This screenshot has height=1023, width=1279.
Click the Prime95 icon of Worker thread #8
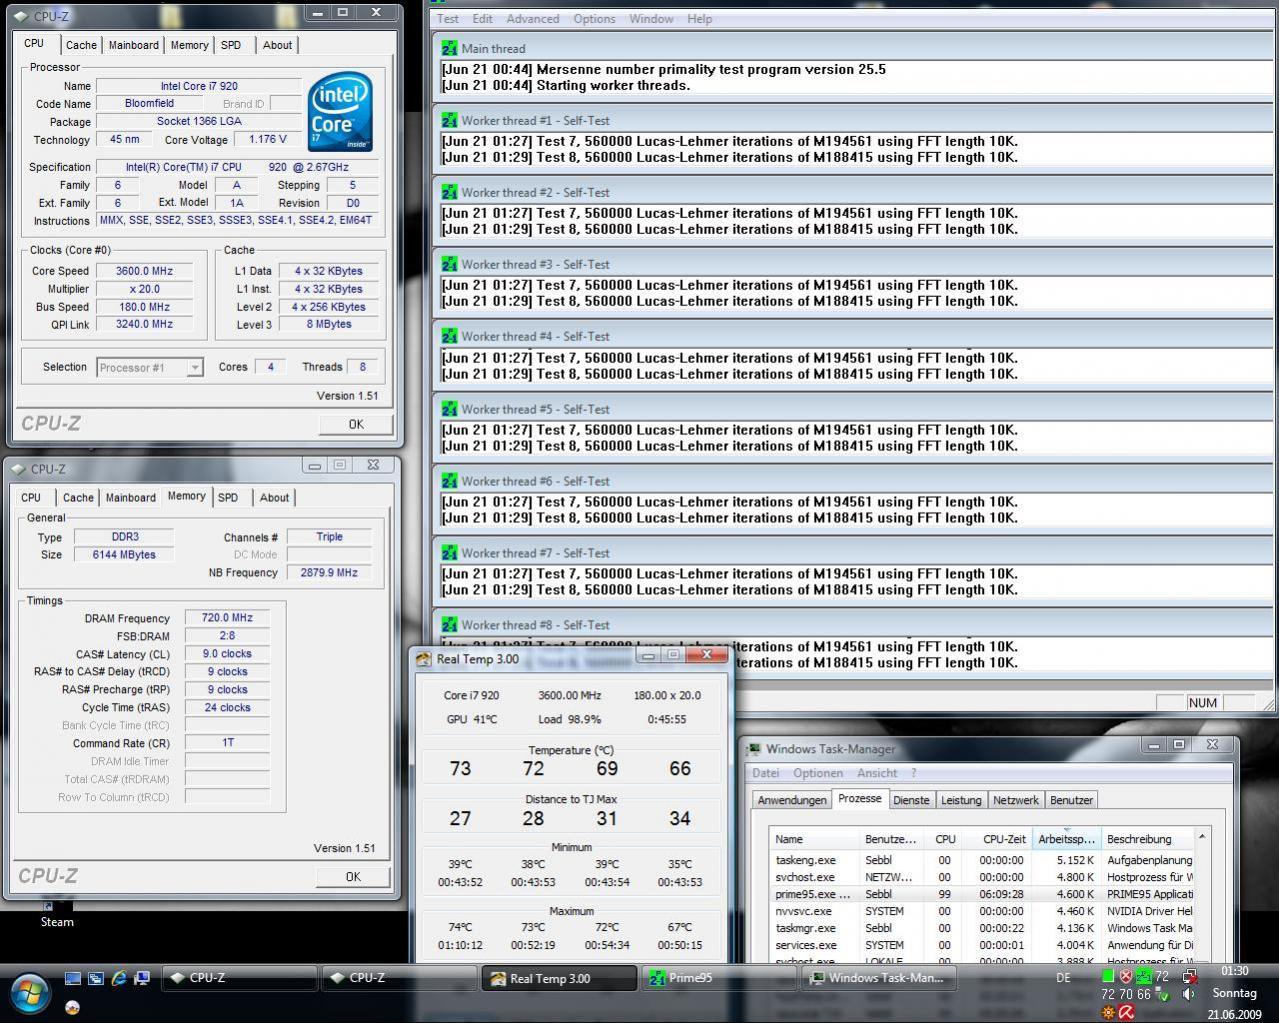[449, 625]
